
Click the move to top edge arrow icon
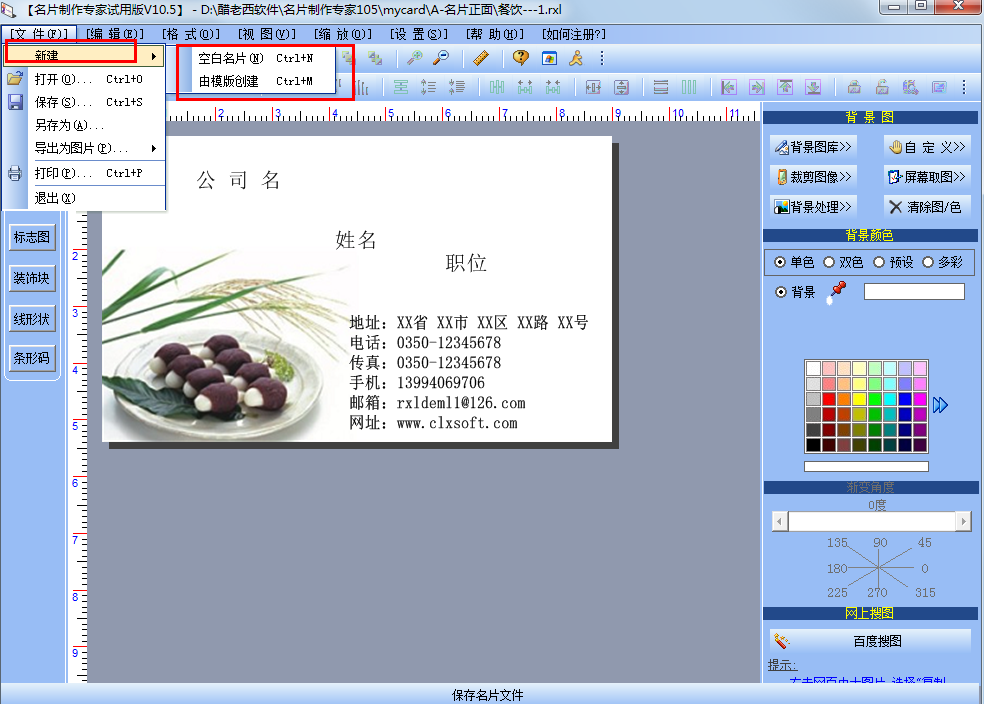(x=785, y=87)
